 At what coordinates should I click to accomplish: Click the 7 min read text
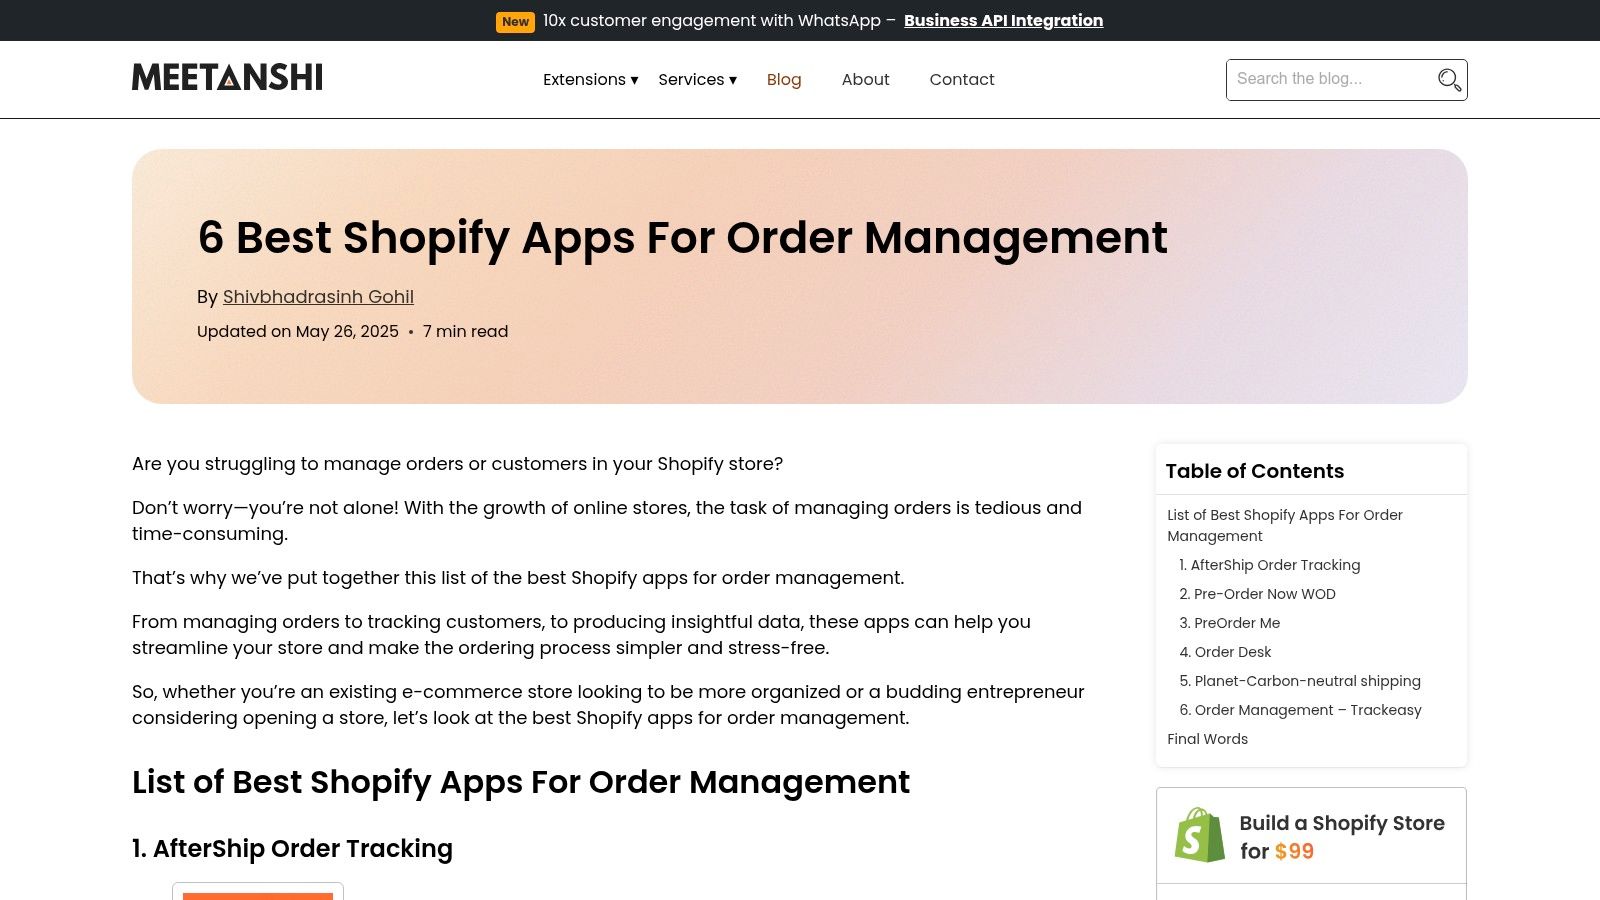465,332
